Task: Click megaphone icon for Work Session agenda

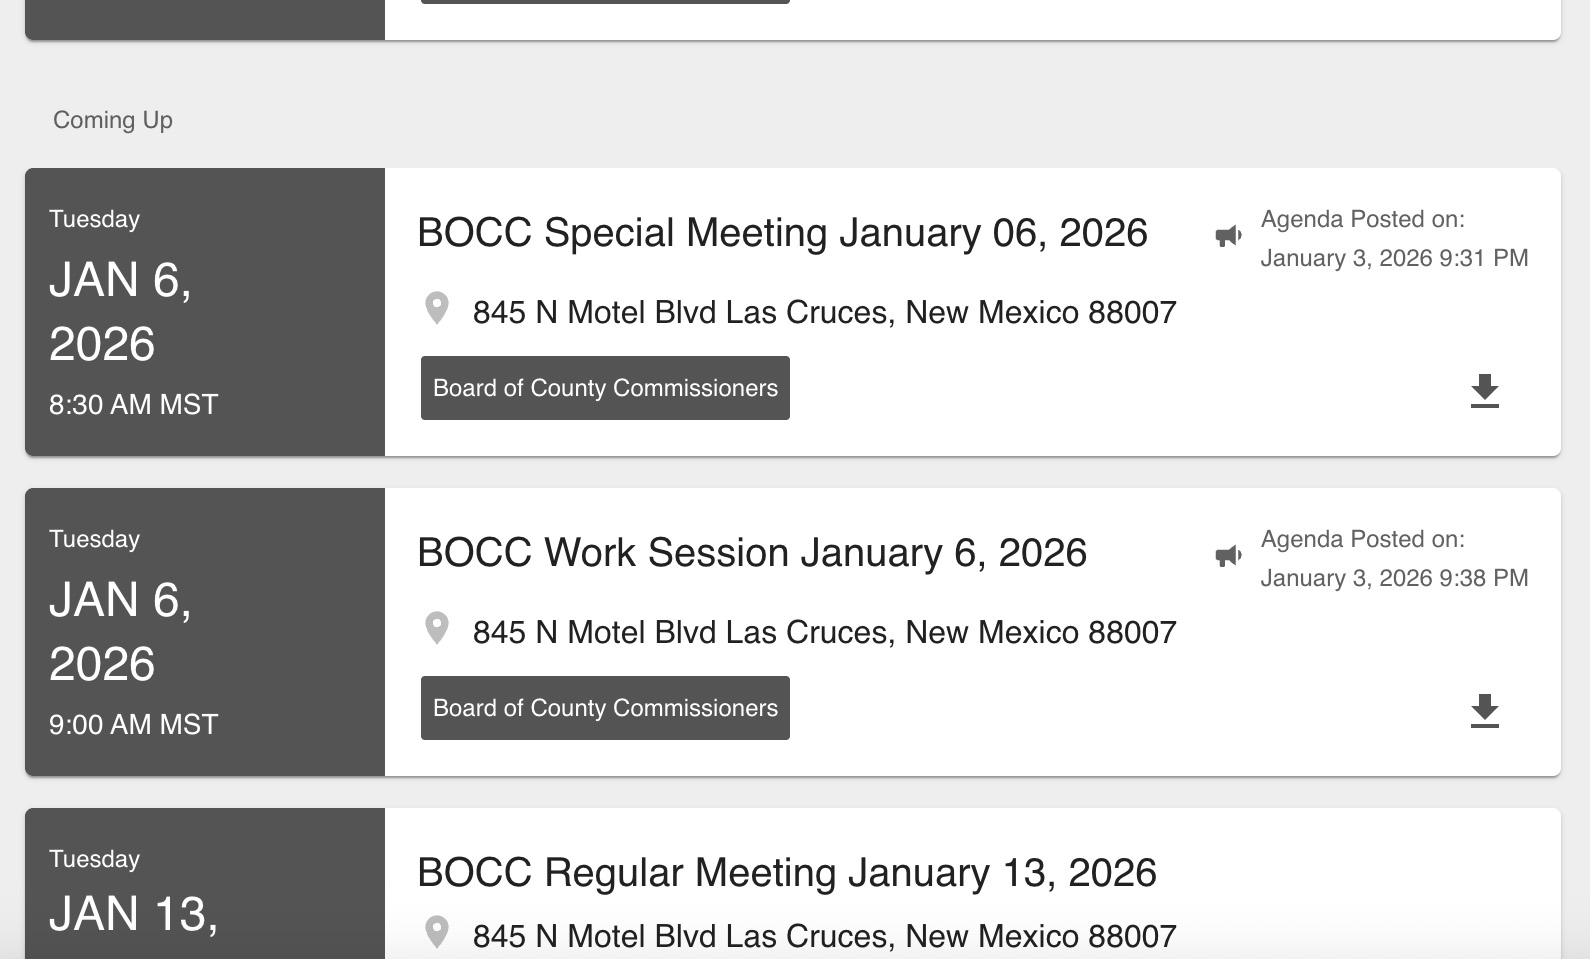Action: coord(1228,556)
